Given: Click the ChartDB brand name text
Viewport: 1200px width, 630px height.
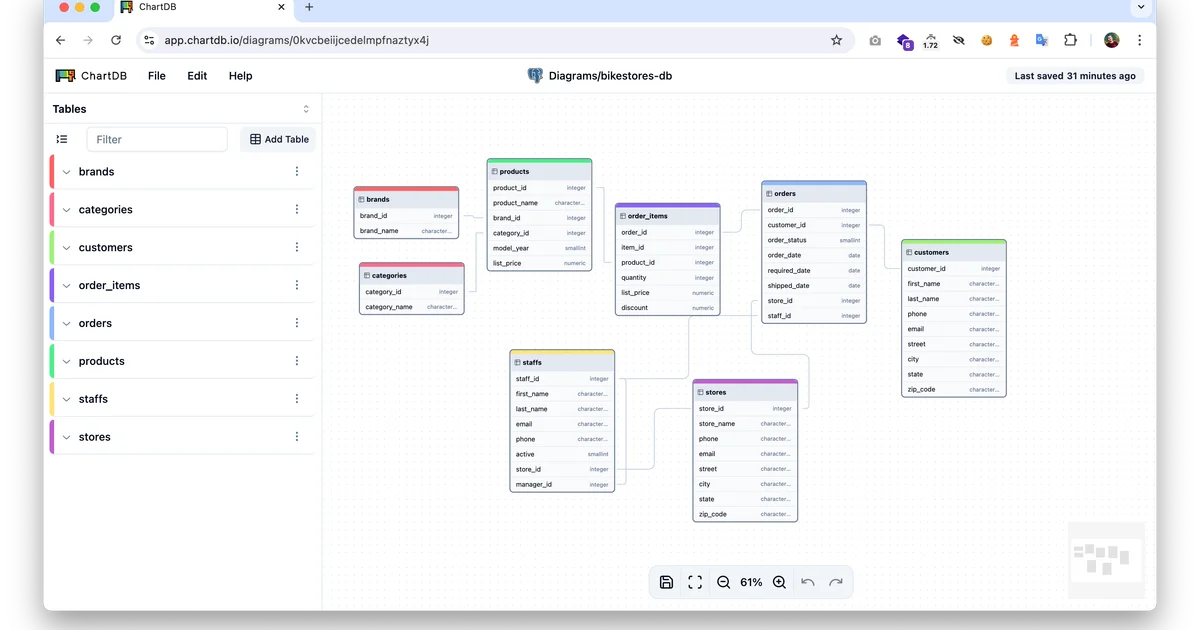Looking at the screenshot, I should coord(104,76).
